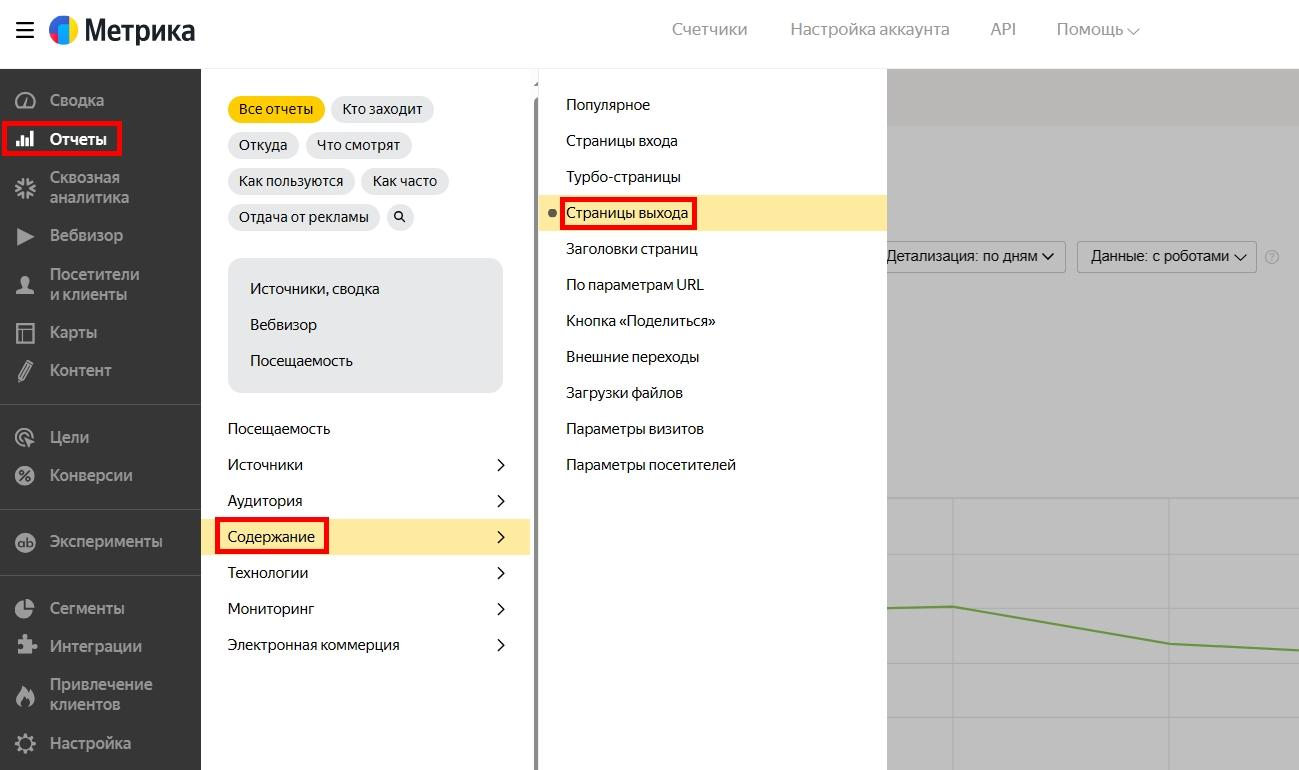
Task: Click the Цели target icon
Action: [x=26, y=438]
